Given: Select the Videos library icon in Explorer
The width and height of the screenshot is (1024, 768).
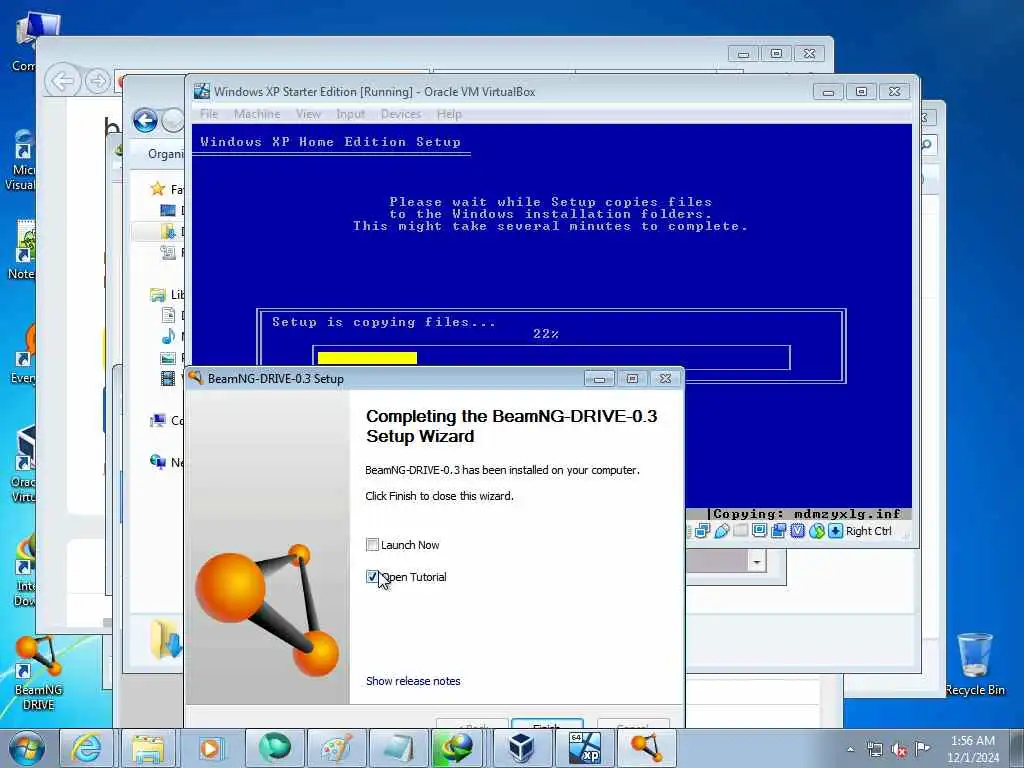Looking at the screenshot, I should tap(168, 378).
